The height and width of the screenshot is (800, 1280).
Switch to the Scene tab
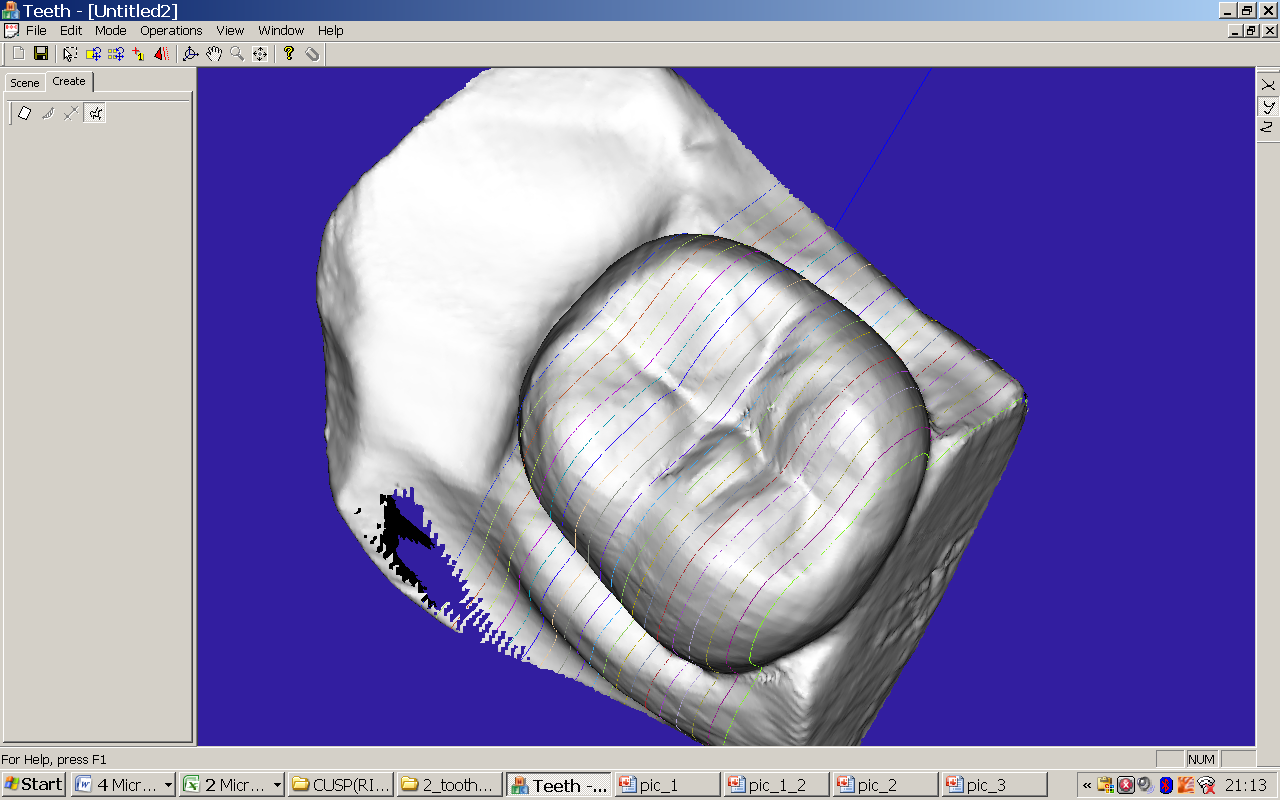point(25,83)
